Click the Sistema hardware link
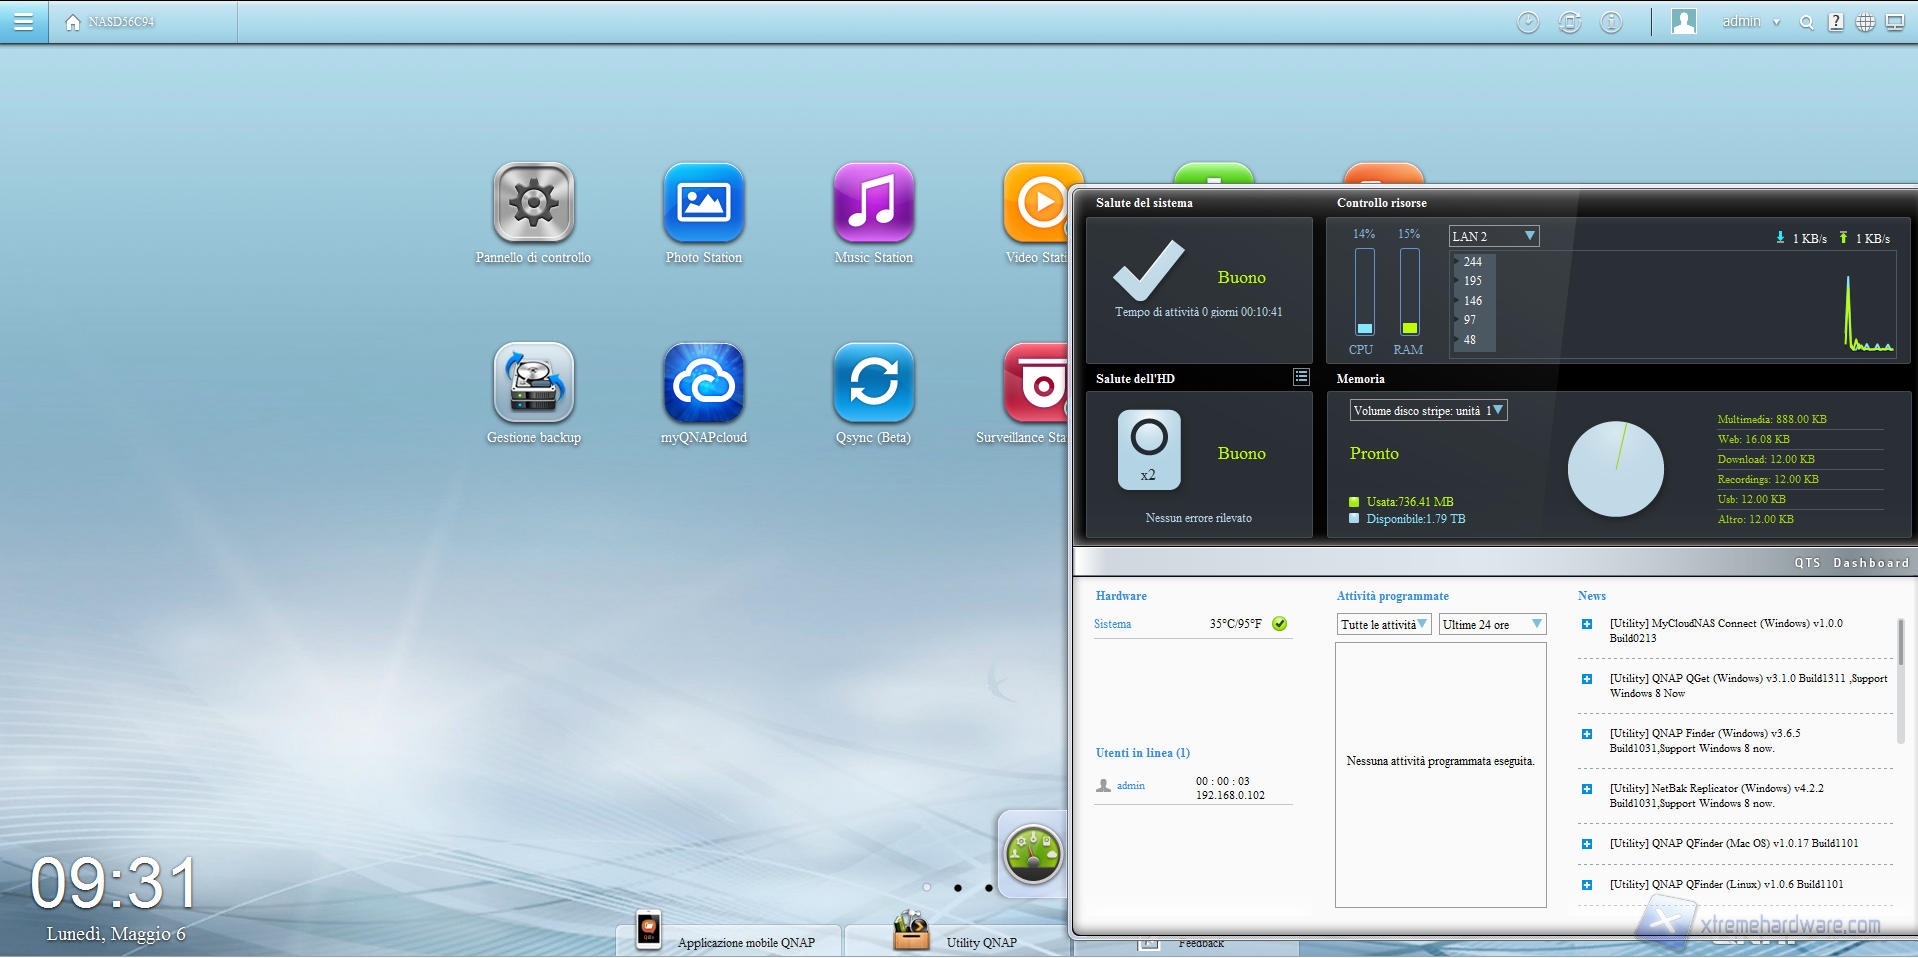The width and height of the screenshot is (1918, 958). 1112,624
